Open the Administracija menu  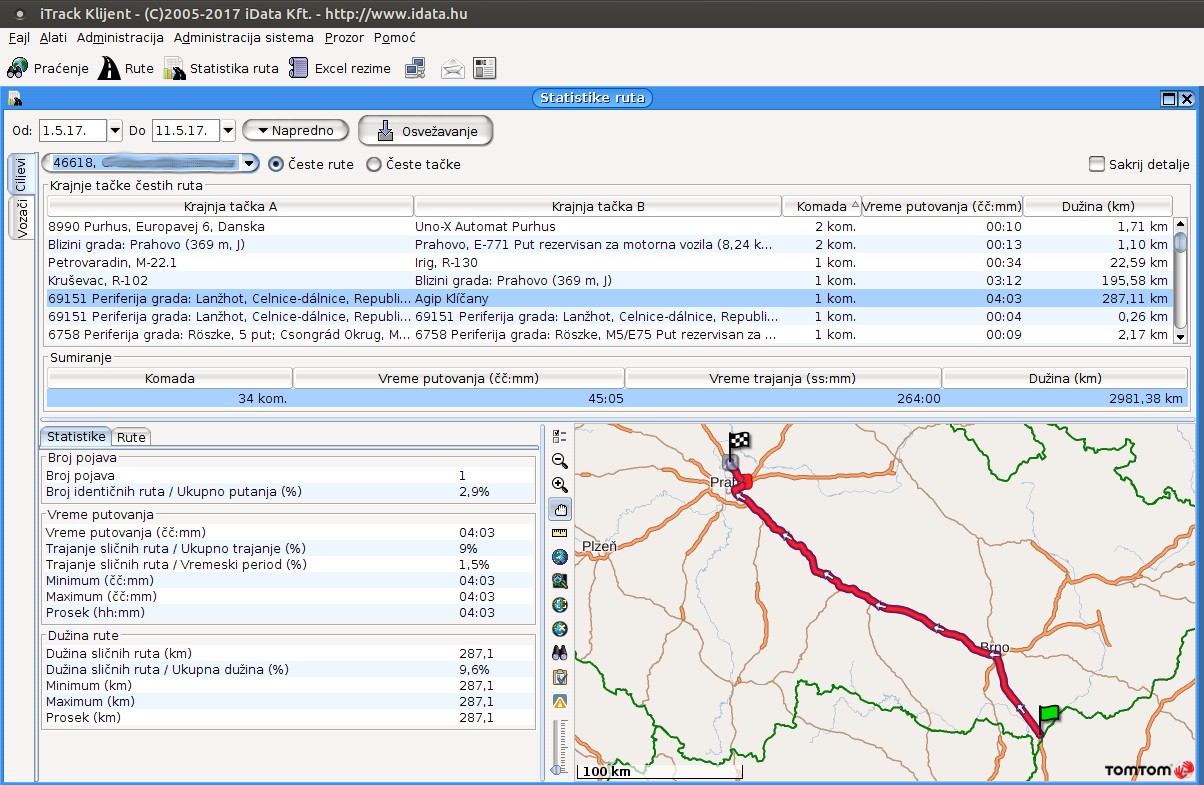point(120,38)
